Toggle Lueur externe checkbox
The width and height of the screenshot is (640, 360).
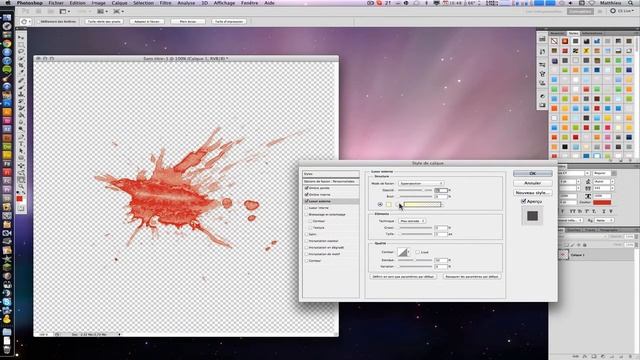click(x=307, y=201)
